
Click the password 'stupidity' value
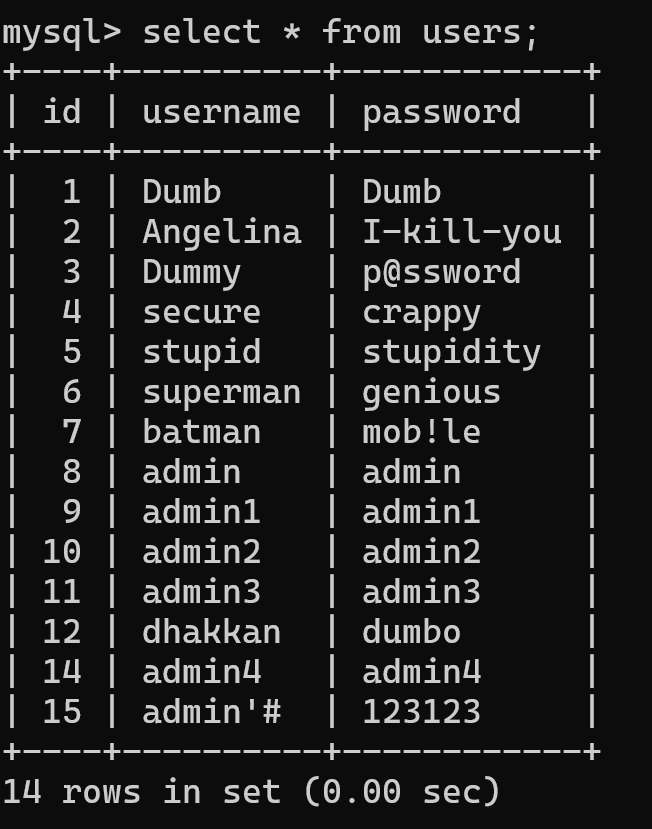pos(452,353)
